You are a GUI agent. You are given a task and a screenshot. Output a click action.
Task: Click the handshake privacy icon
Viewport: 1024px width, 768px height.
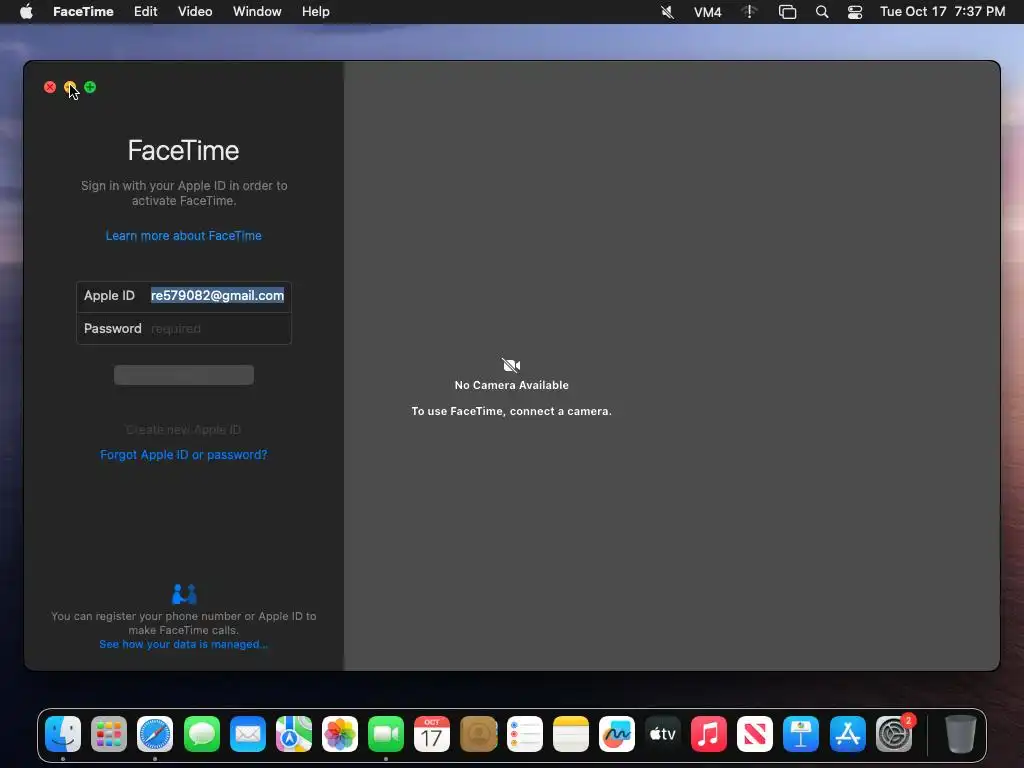point(184,594)
